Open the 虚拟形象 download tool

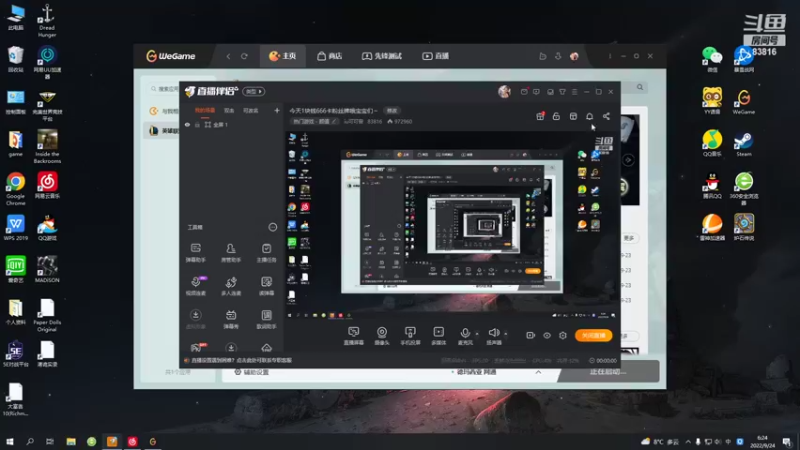click(x=195, y=320)
